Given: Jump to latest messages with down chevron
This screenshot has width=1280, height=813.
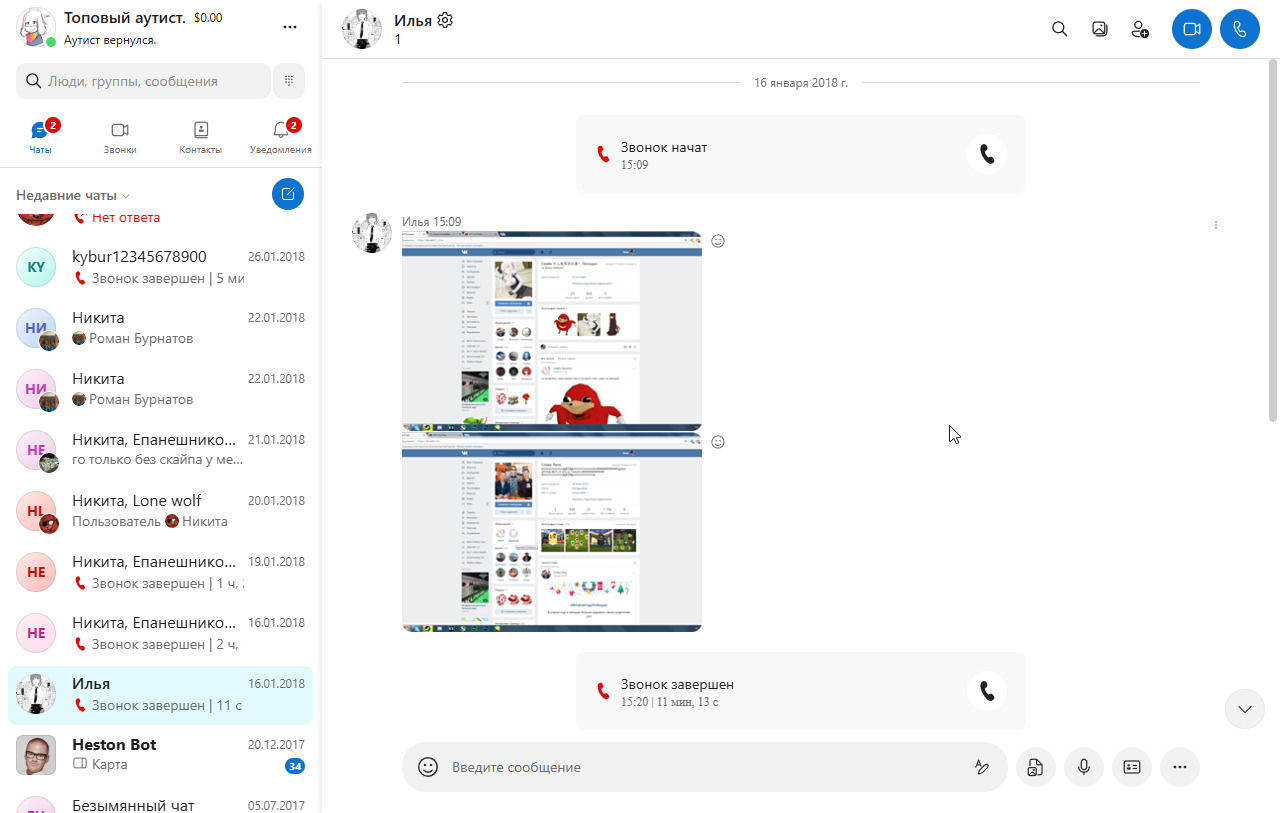Looking at the screenshot, I should click(x=1245, y=709).
